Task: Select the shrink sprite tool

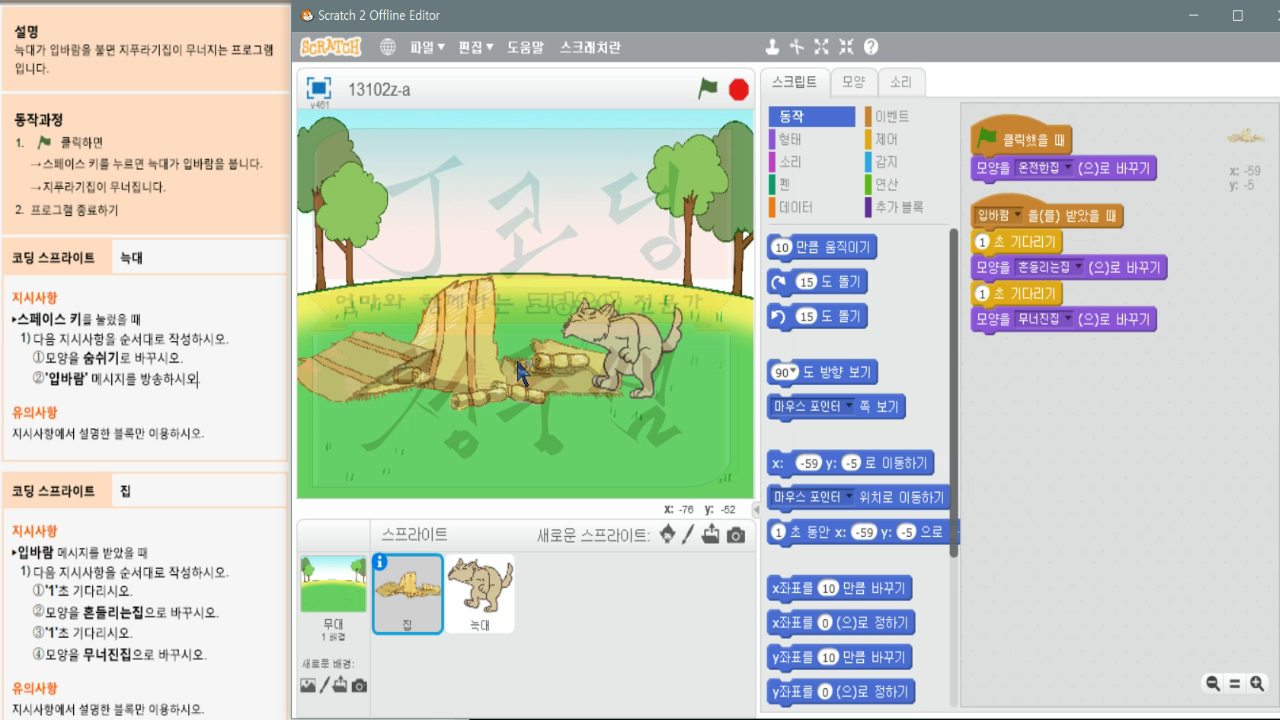Action: click(x=846, y=46)
